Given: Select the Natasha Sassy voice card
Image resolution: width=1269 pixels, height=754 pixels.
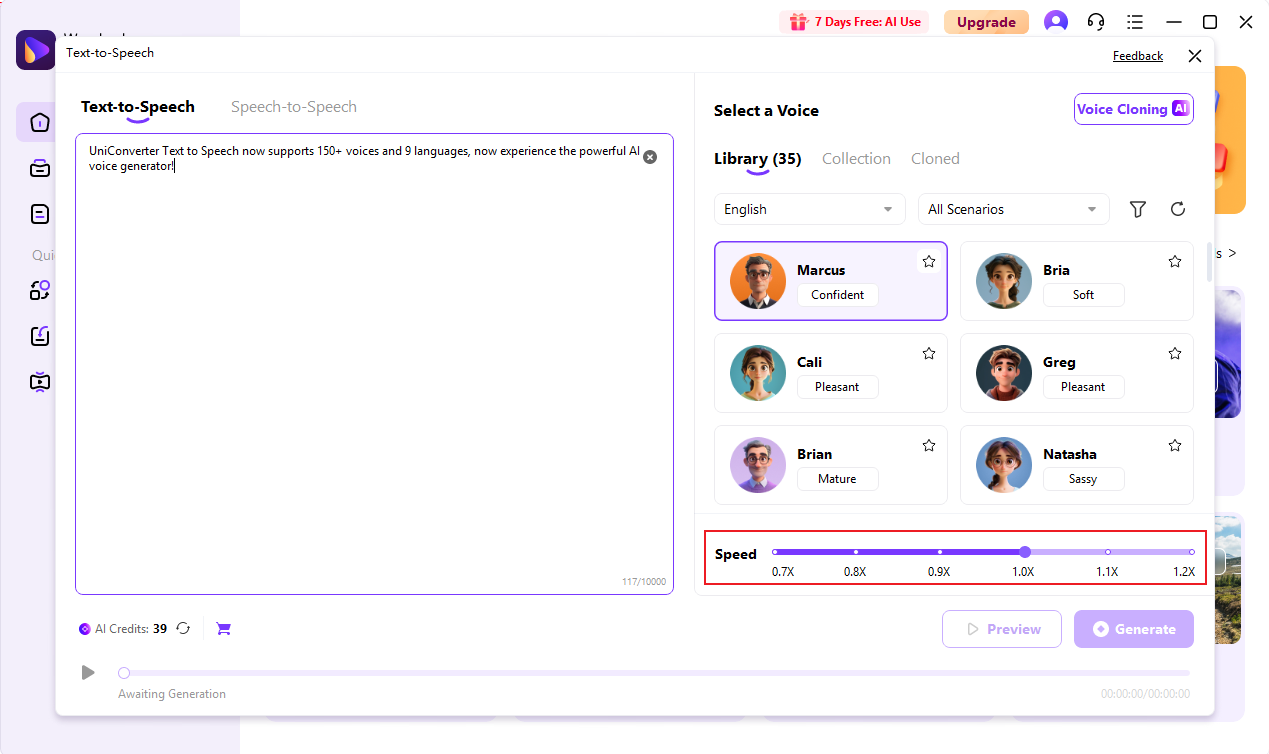Looking at the screenshot, I should 1077,465.
